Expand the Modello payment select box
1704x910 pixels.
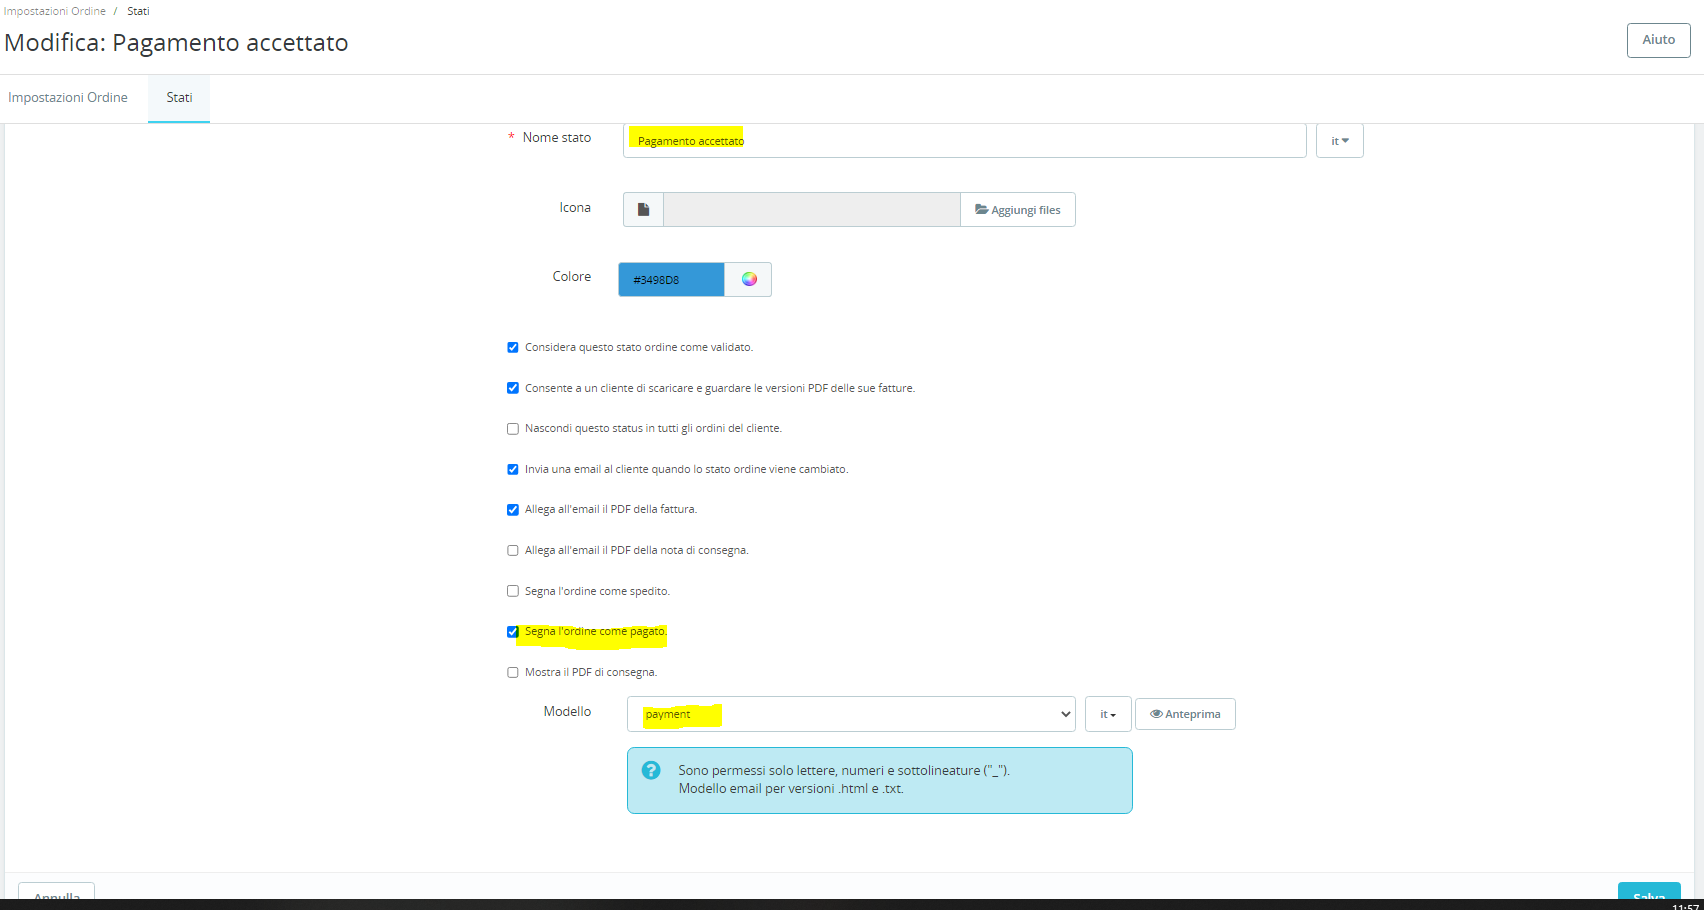851,714
